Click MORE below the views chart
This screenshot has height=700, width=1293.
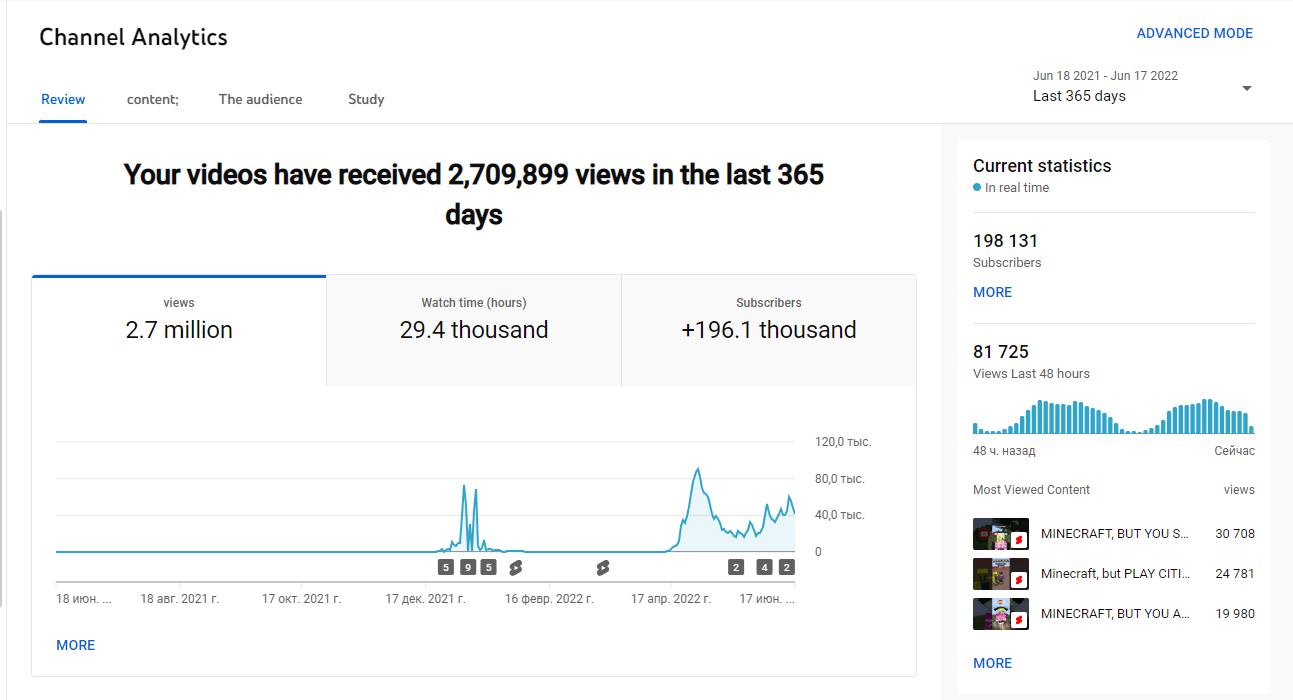coord(76,646)
